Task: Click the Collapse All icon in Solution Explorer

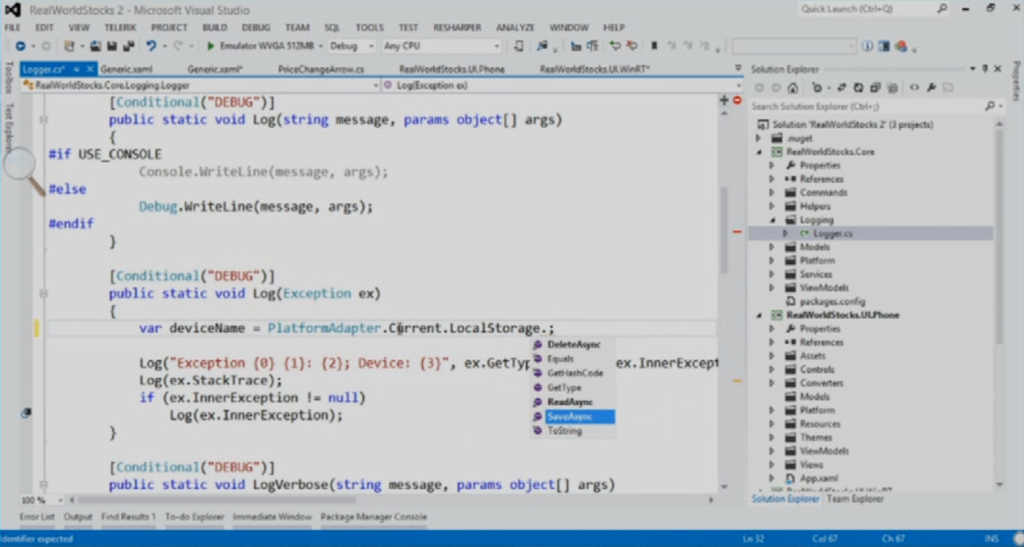Action: (x=875, y=87)
